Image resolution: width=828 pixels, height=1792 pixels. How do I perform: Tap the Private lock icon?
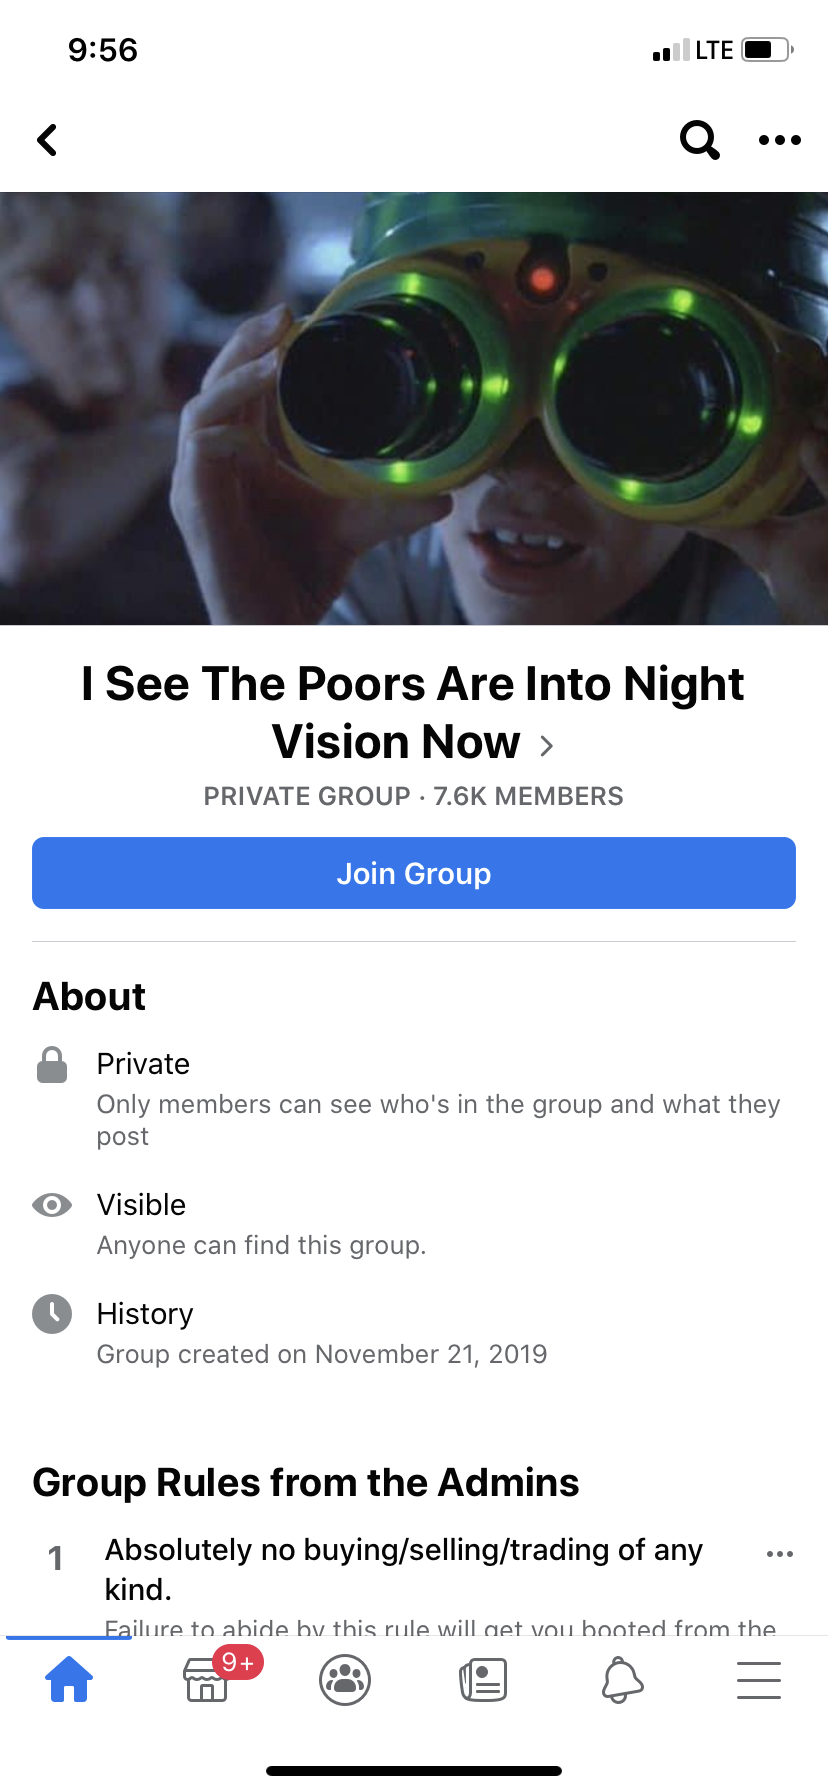point(52,1065)
